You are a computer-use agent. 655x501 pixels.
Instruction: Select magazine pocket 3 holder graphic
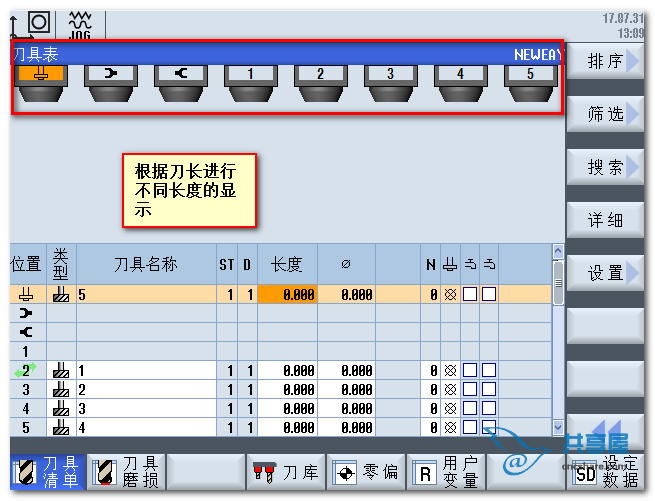[391, 83]
